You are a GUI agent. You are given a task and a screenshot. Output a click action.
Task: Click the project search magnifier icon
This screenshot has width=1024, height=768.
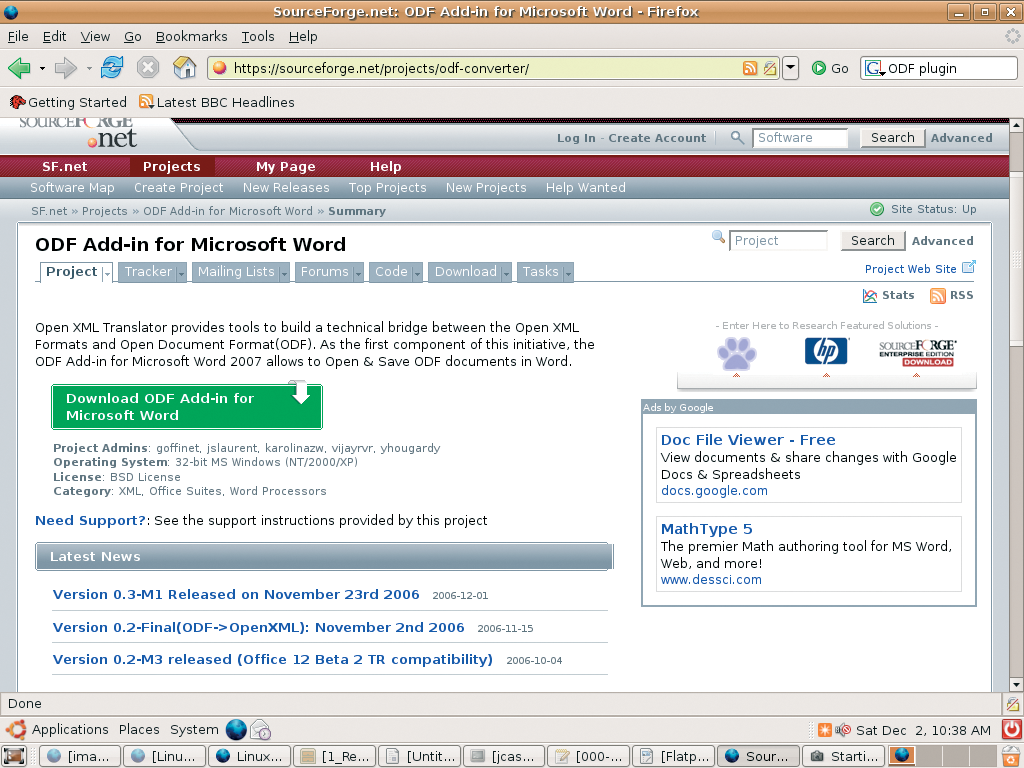[718, 238]
